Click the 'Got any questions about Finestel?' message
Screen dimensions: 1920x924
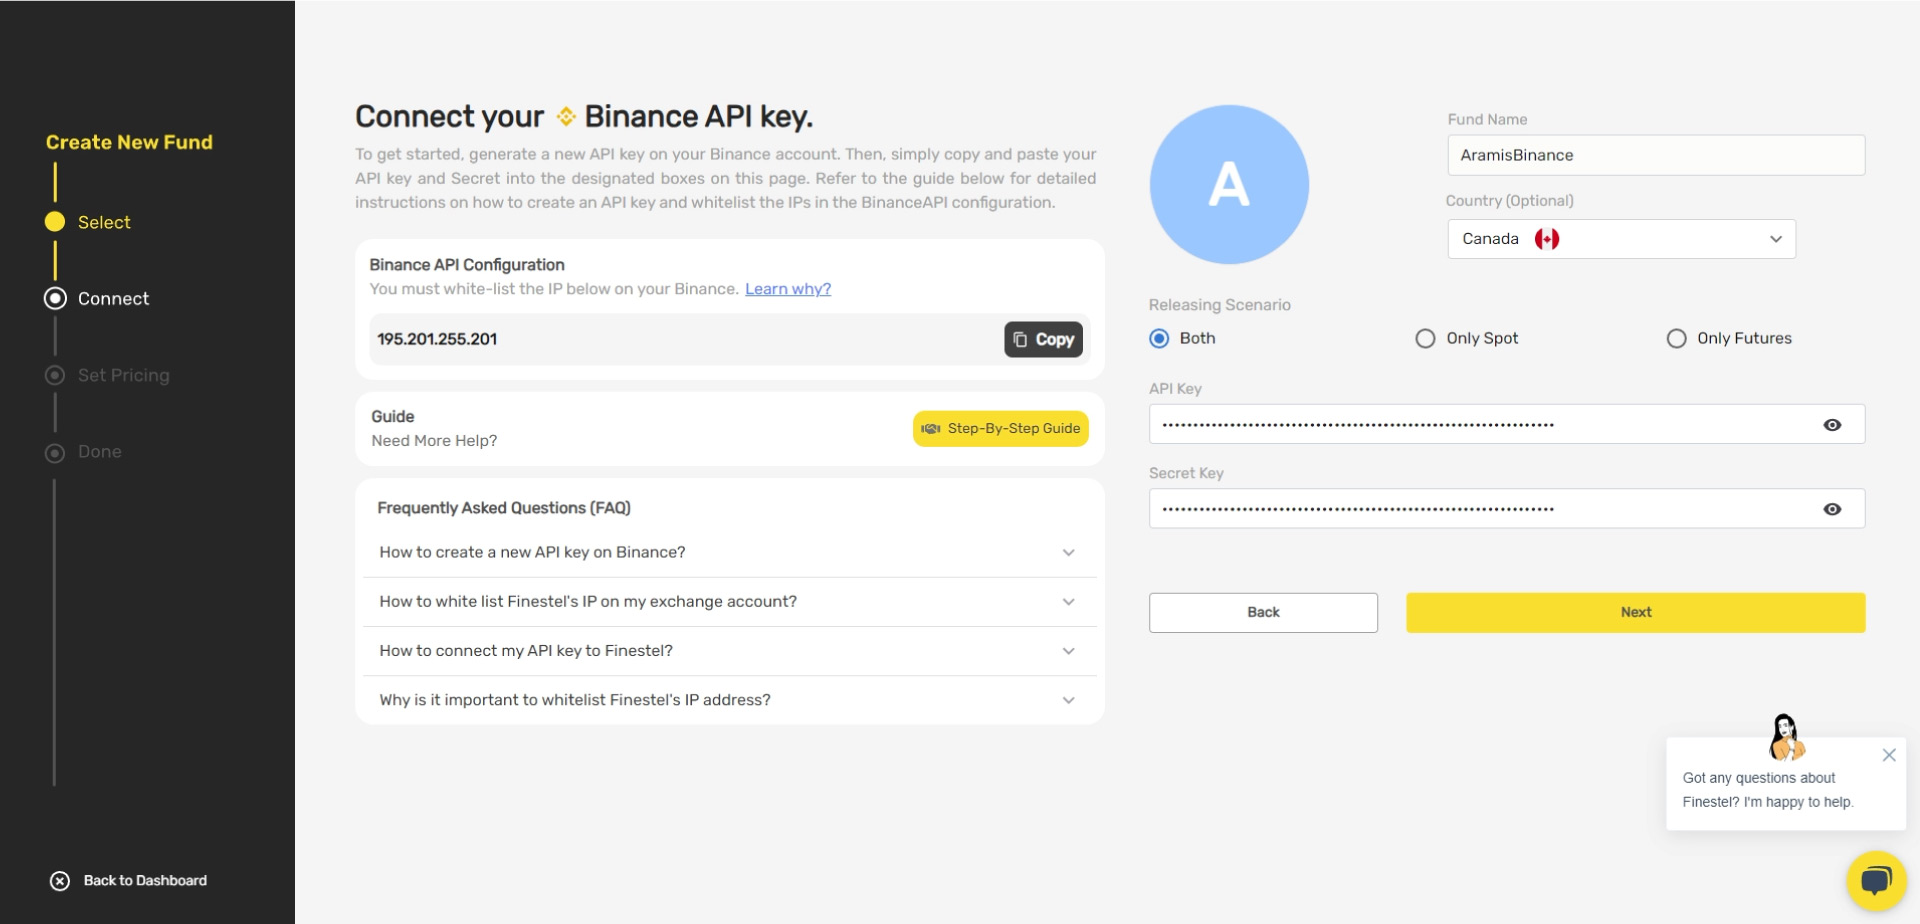point(1768,790)
